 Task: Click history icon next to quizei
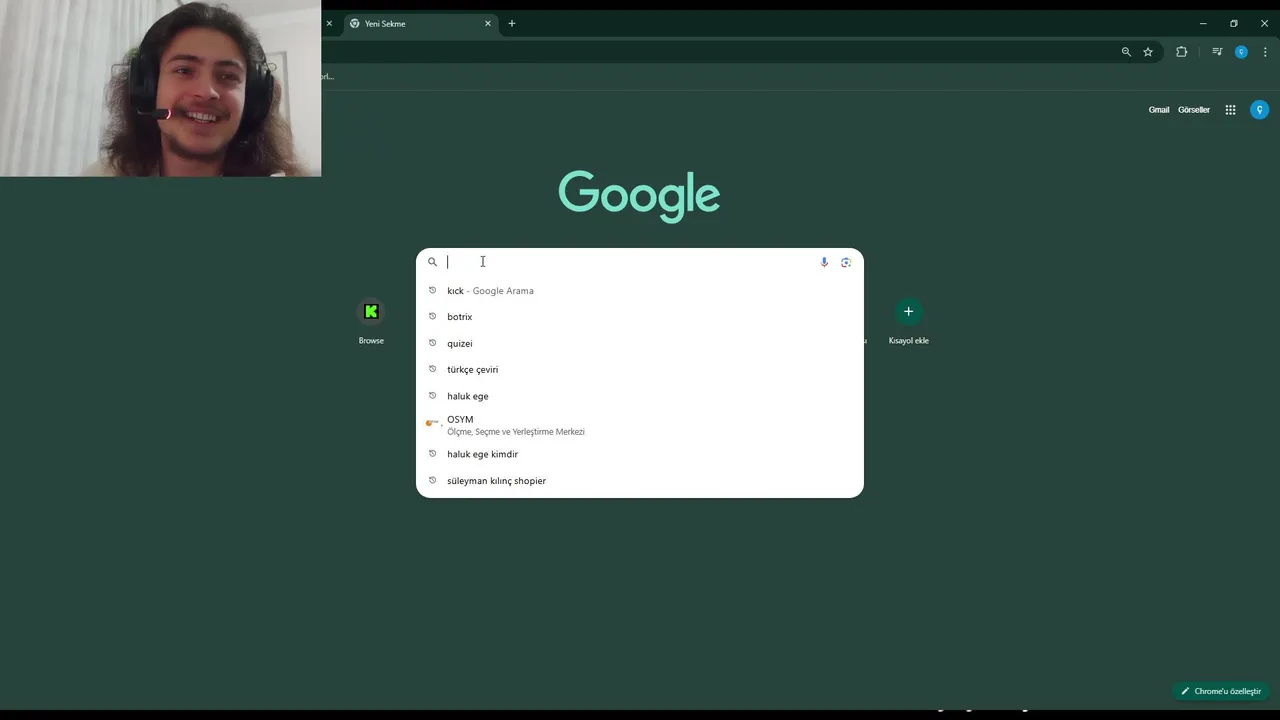(433, 343)
